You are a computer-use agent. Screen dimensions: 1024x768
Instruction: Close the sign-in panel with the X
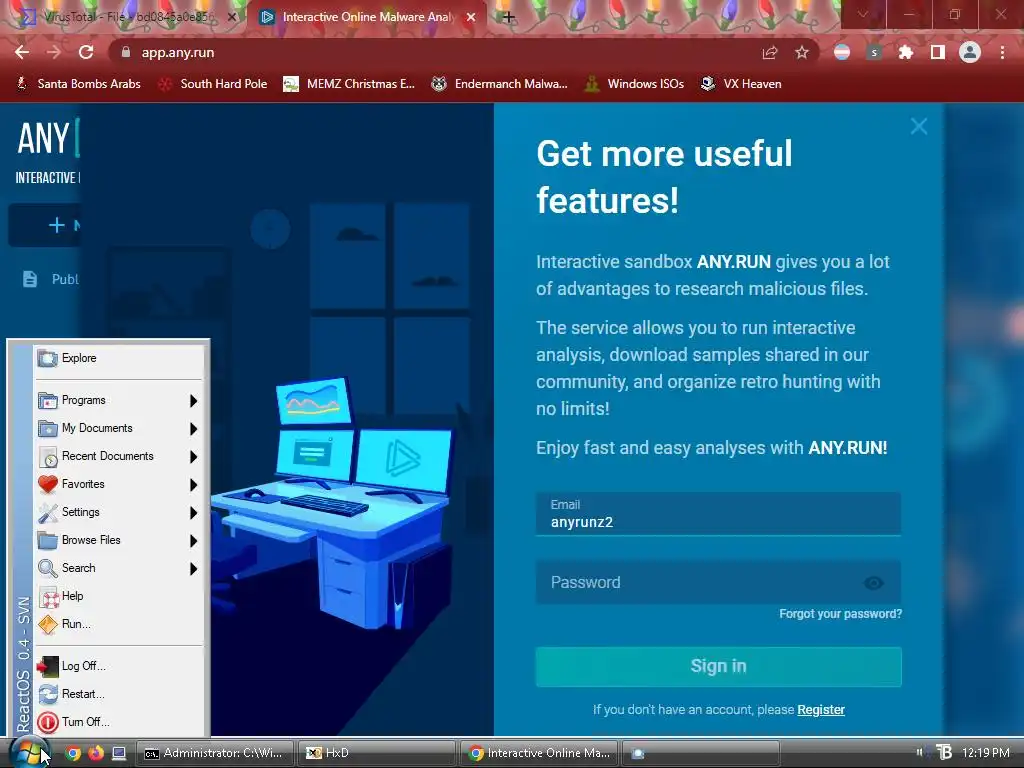pyautogui.click(x=919, y=126)
